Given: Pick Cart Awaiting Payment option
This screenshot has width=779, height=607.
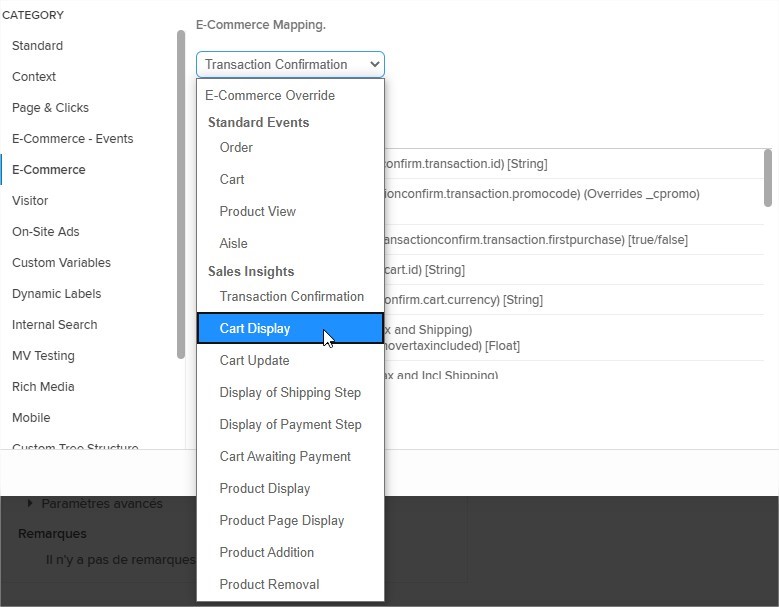Looking at the screenshot, I should coord(285,457).
